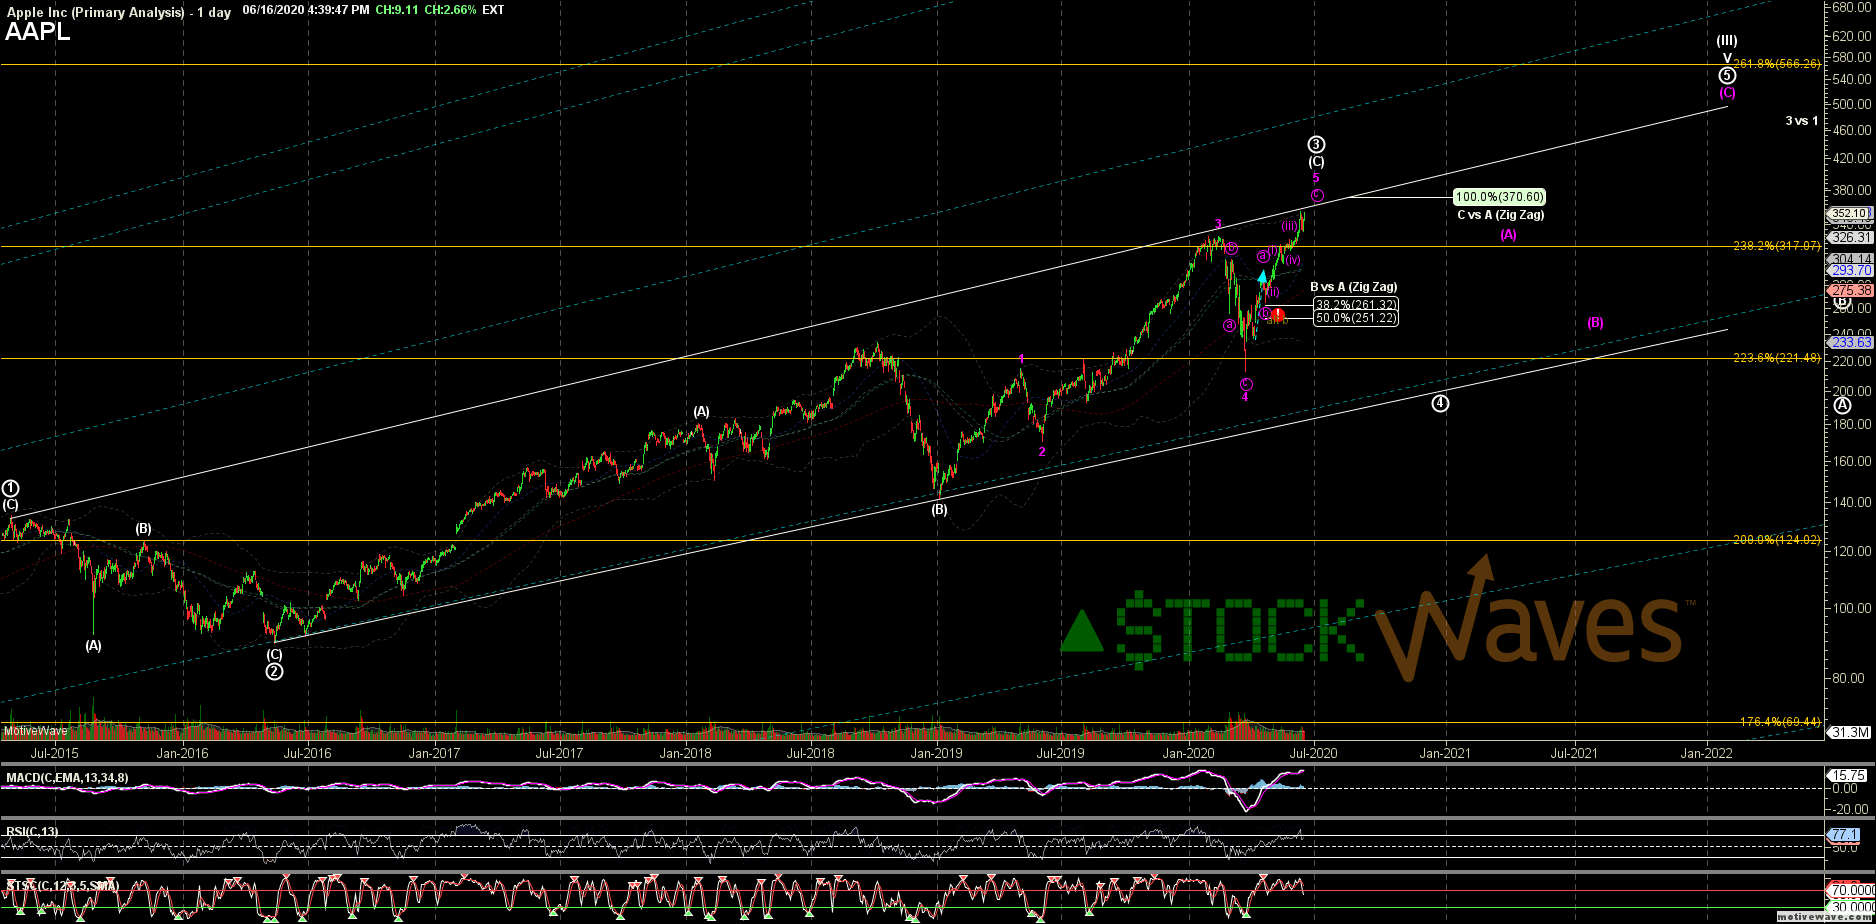Image resolution: width=1876 pixels, height=924 pixels.
Task: Click the 3 vs 1 label
Action: [1802, 121]
